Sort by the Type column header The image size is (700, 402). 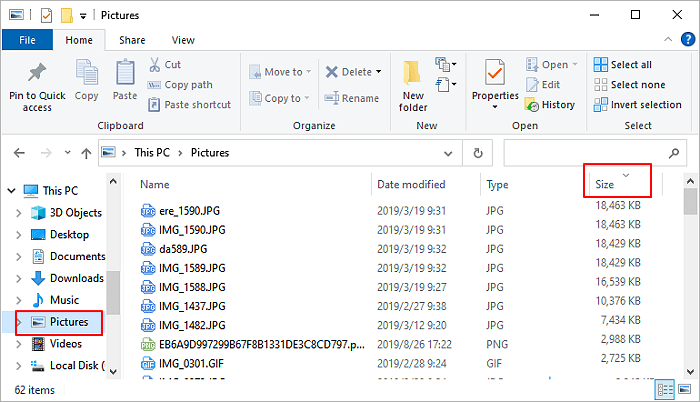click(497, 184)
